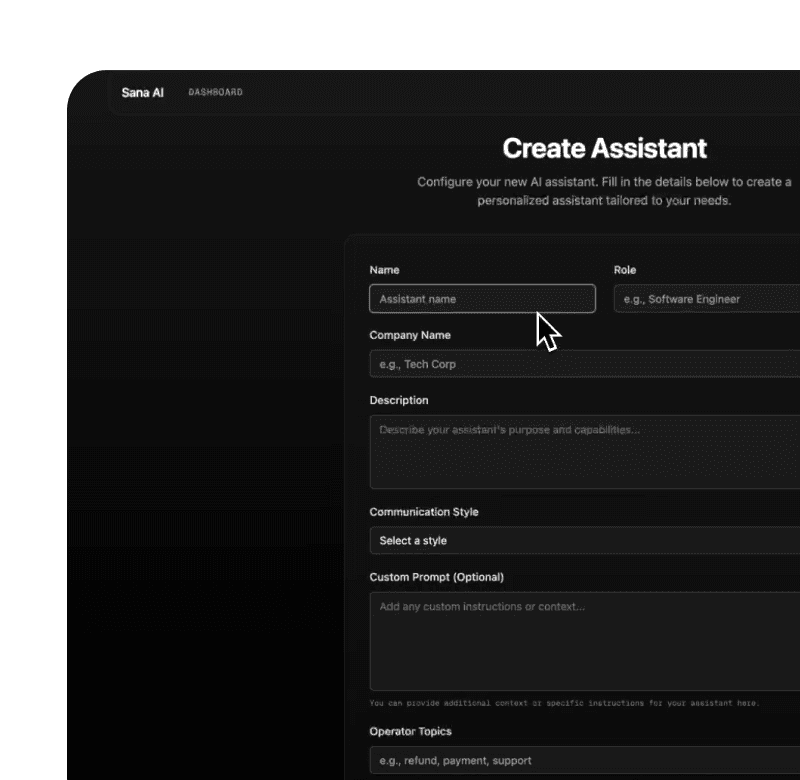Image resolution: width=800 pixels, height=780 pixels.
Task: Switch to the DASHBOARD tab
Action: pyautogui.click(x=214, y=92)
